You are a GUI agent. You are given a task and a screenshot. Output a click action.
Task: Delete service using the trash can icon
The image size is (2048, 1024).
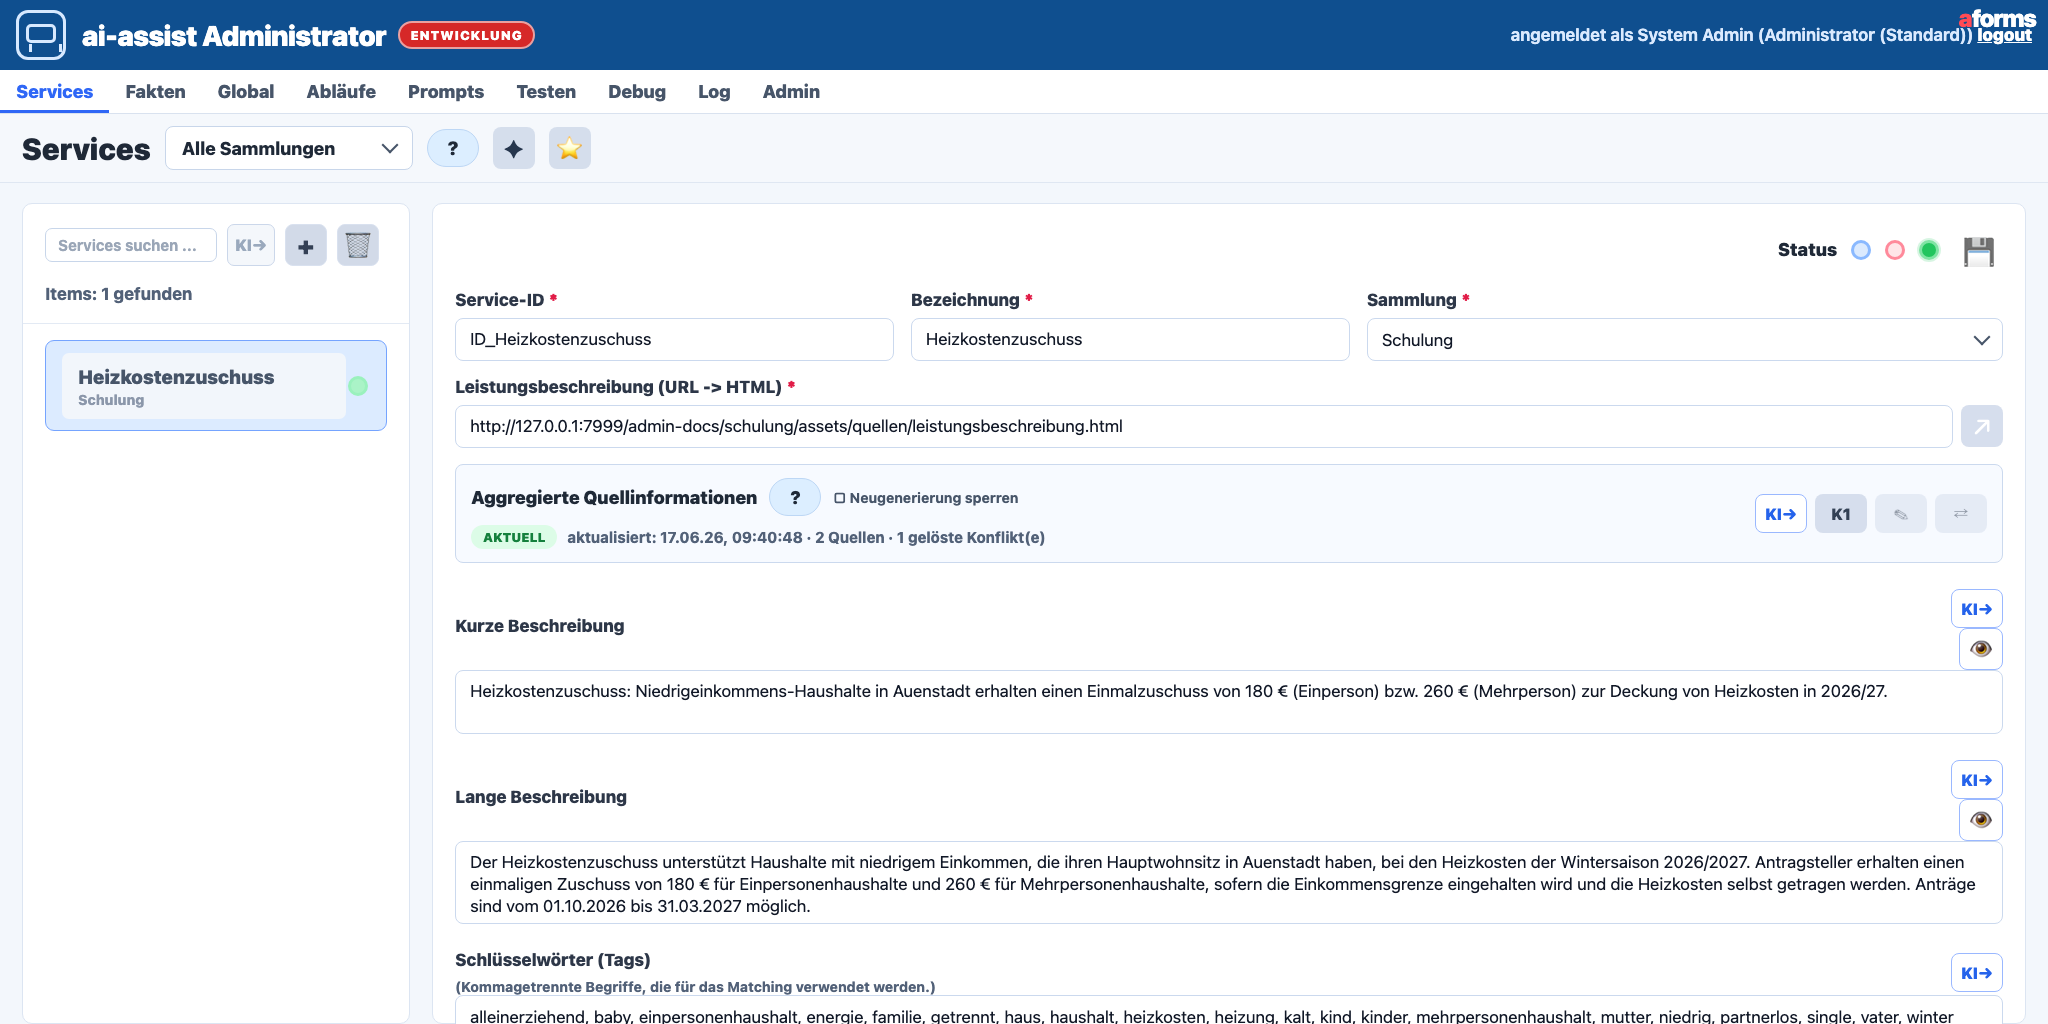(x=358, y=245)
